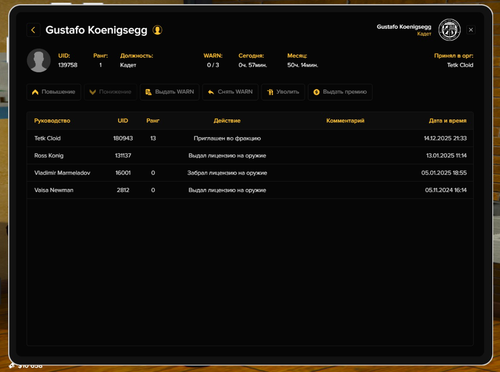Click date 13.01.2025 11:14

pos(446,156)
